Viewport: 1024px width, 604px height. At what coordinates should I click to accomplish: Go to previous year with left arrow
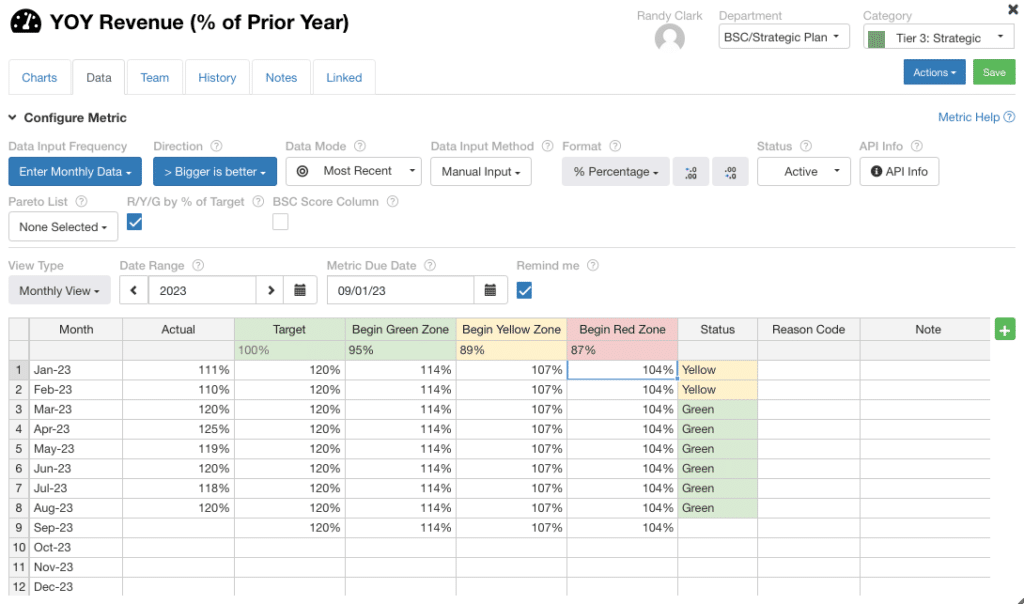pyautogui.click(x=134, y=290)
